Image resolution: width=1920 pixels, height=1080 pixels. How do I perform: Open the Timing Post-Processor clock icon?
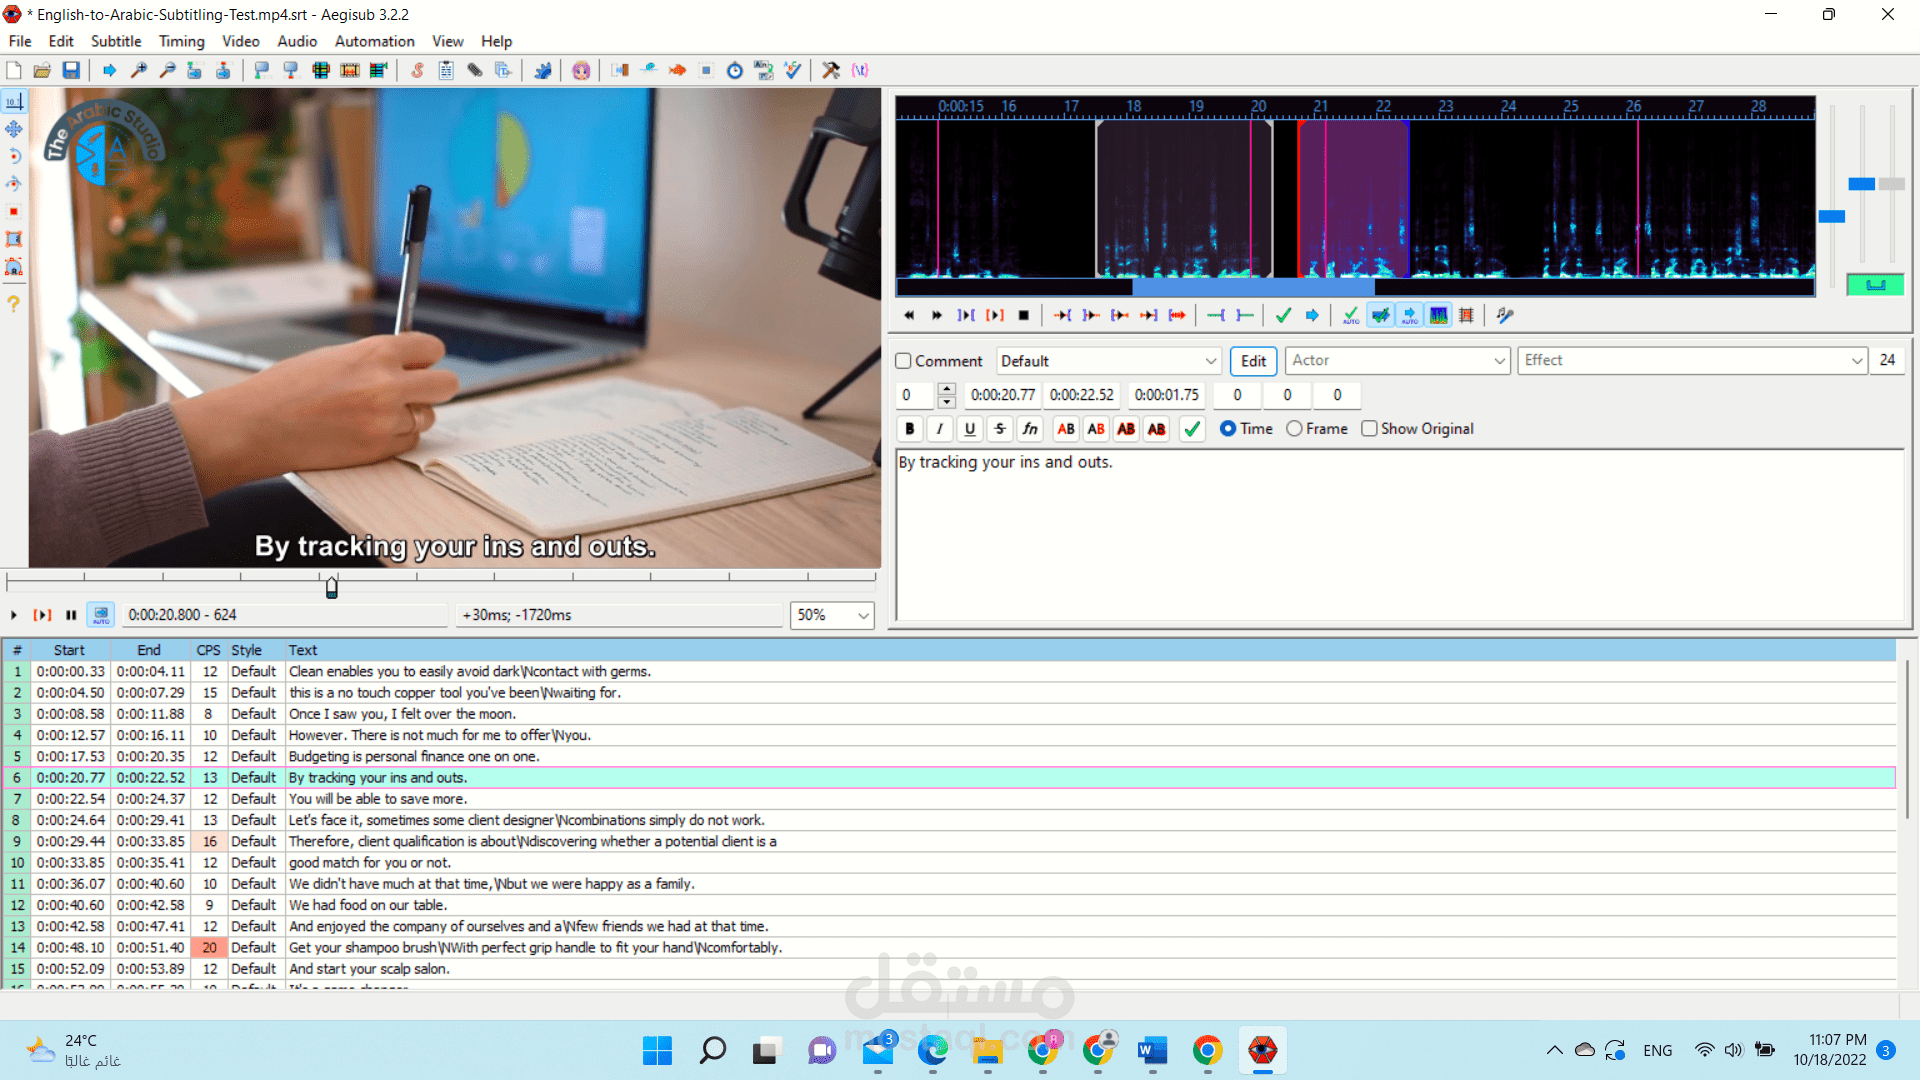tap(735, 70)
